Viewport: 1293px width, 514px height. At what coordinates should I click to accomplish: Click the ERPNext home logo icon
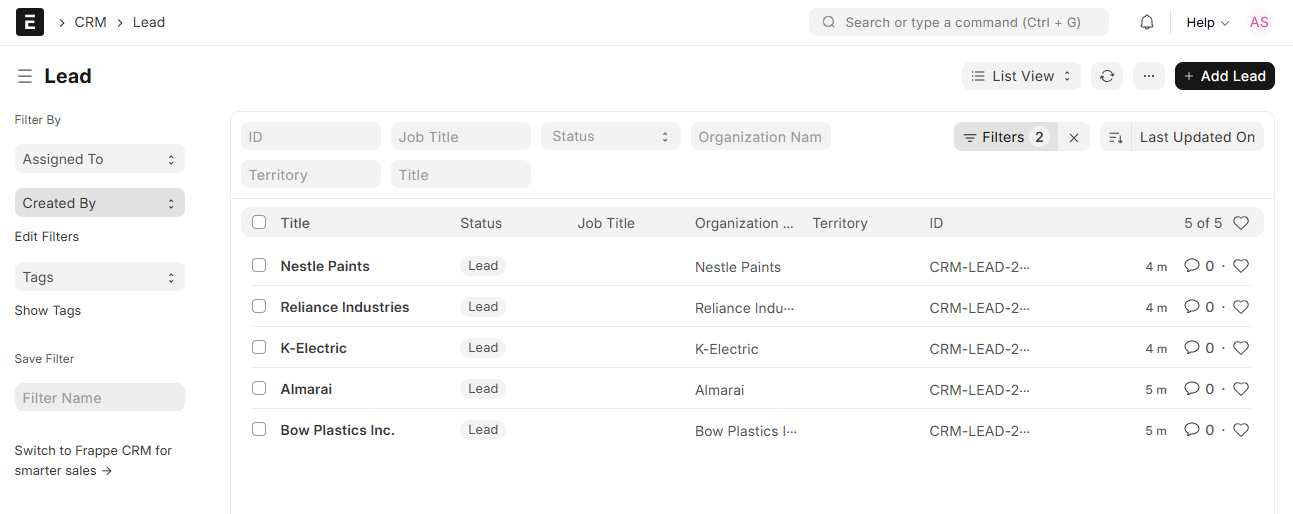click(30, 22)
